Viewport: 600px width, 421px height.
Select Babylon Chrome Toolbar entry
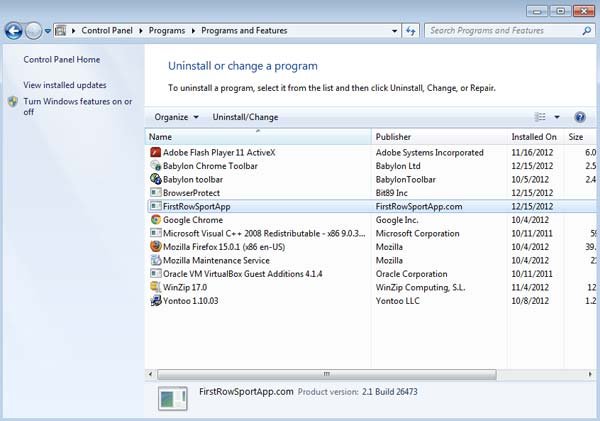pyautogui.click(x=210, y=166)
